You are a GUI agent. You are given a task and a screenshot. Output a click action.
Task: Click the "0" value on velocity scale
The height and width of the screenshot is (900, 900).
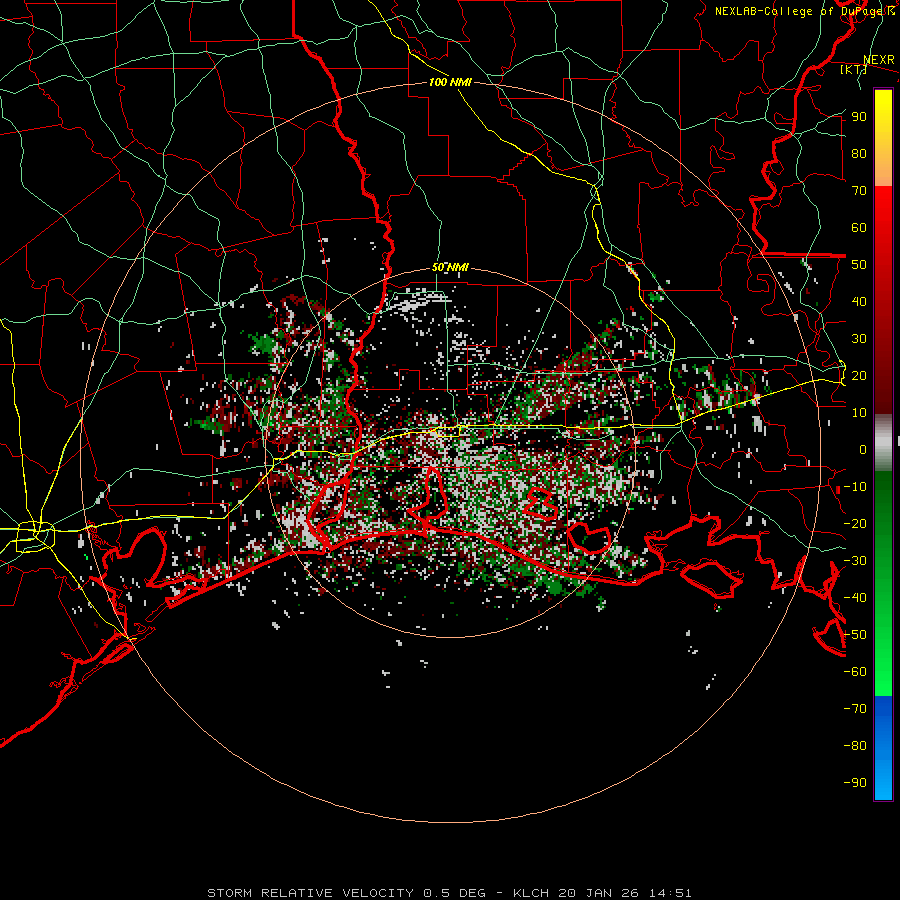point(863,450)
